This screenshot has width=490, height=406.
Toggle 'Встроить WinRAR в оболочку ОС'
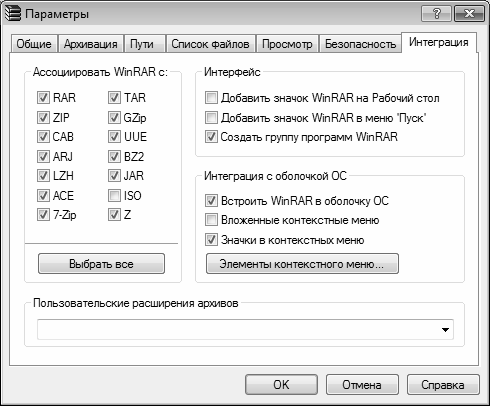pos(211,201)
